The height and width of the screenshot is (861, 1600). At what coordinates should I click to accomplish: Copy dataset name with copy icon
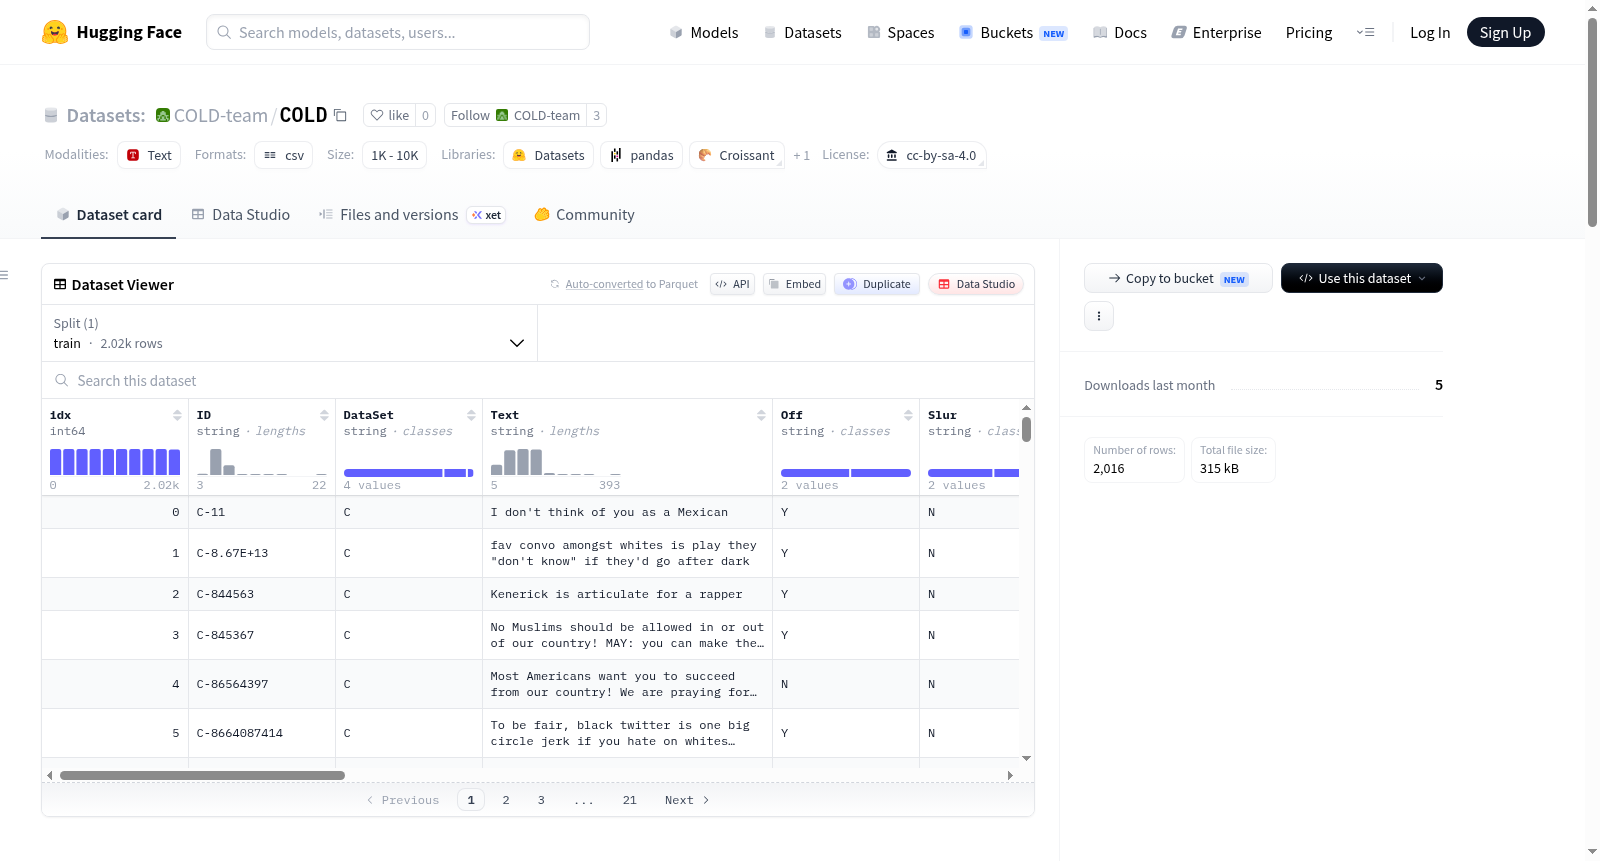click(340, 115)
